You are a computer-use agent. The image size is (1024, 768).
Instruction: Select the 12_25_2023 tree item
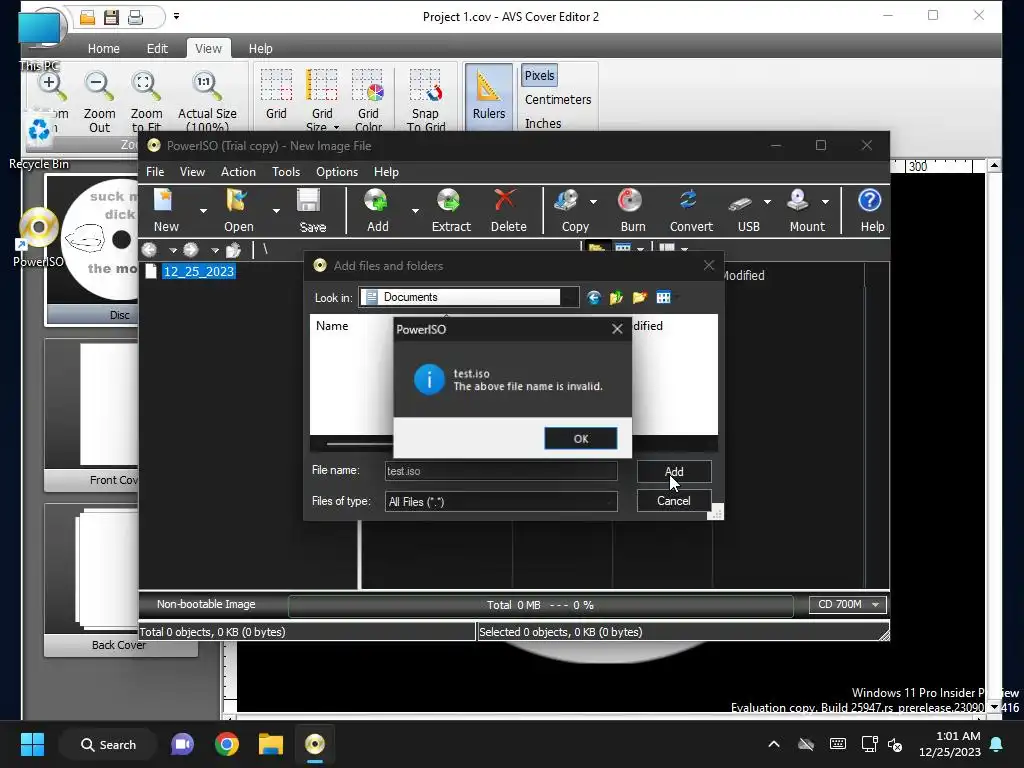point(199,272)
